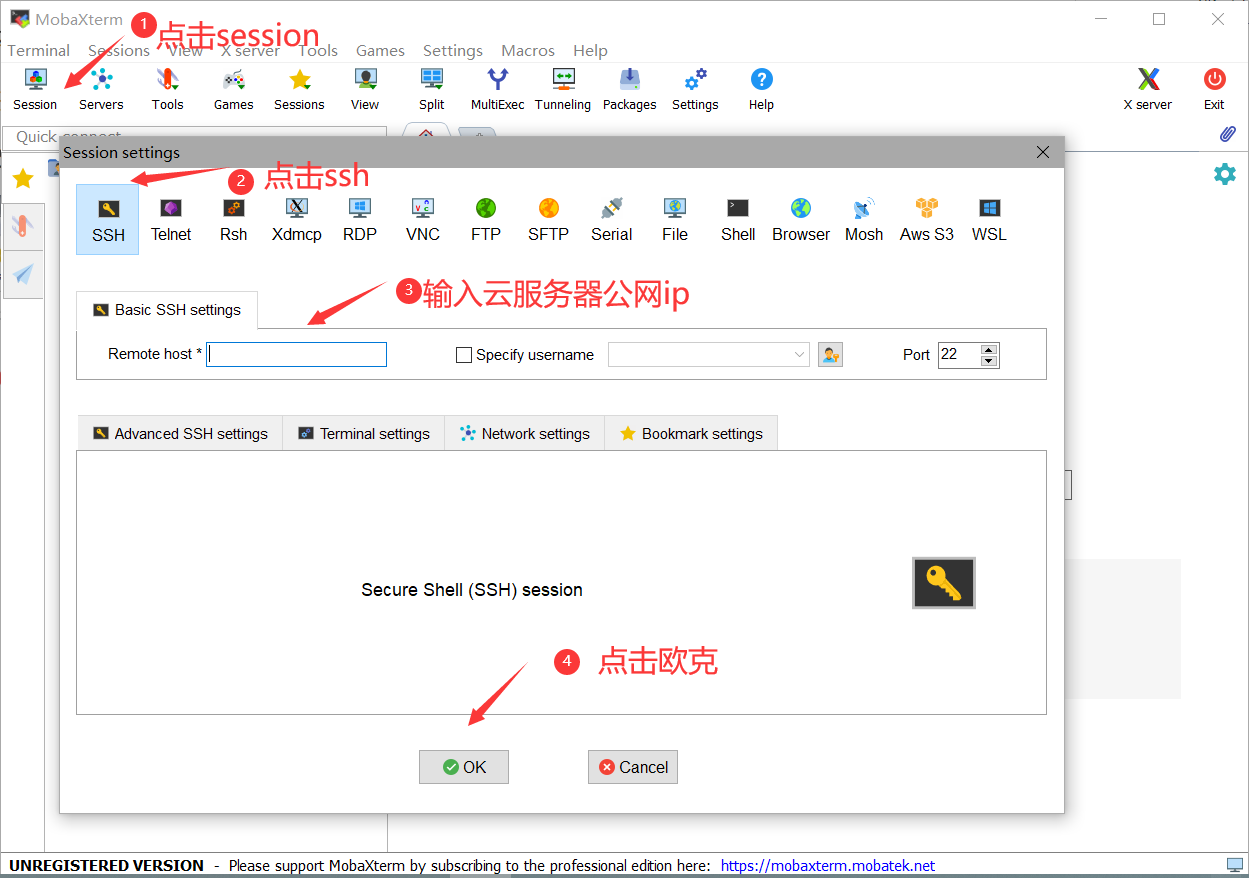1249x878 pixels.
Task: Click the teal gear icon on right
Action: point(1225,174)
